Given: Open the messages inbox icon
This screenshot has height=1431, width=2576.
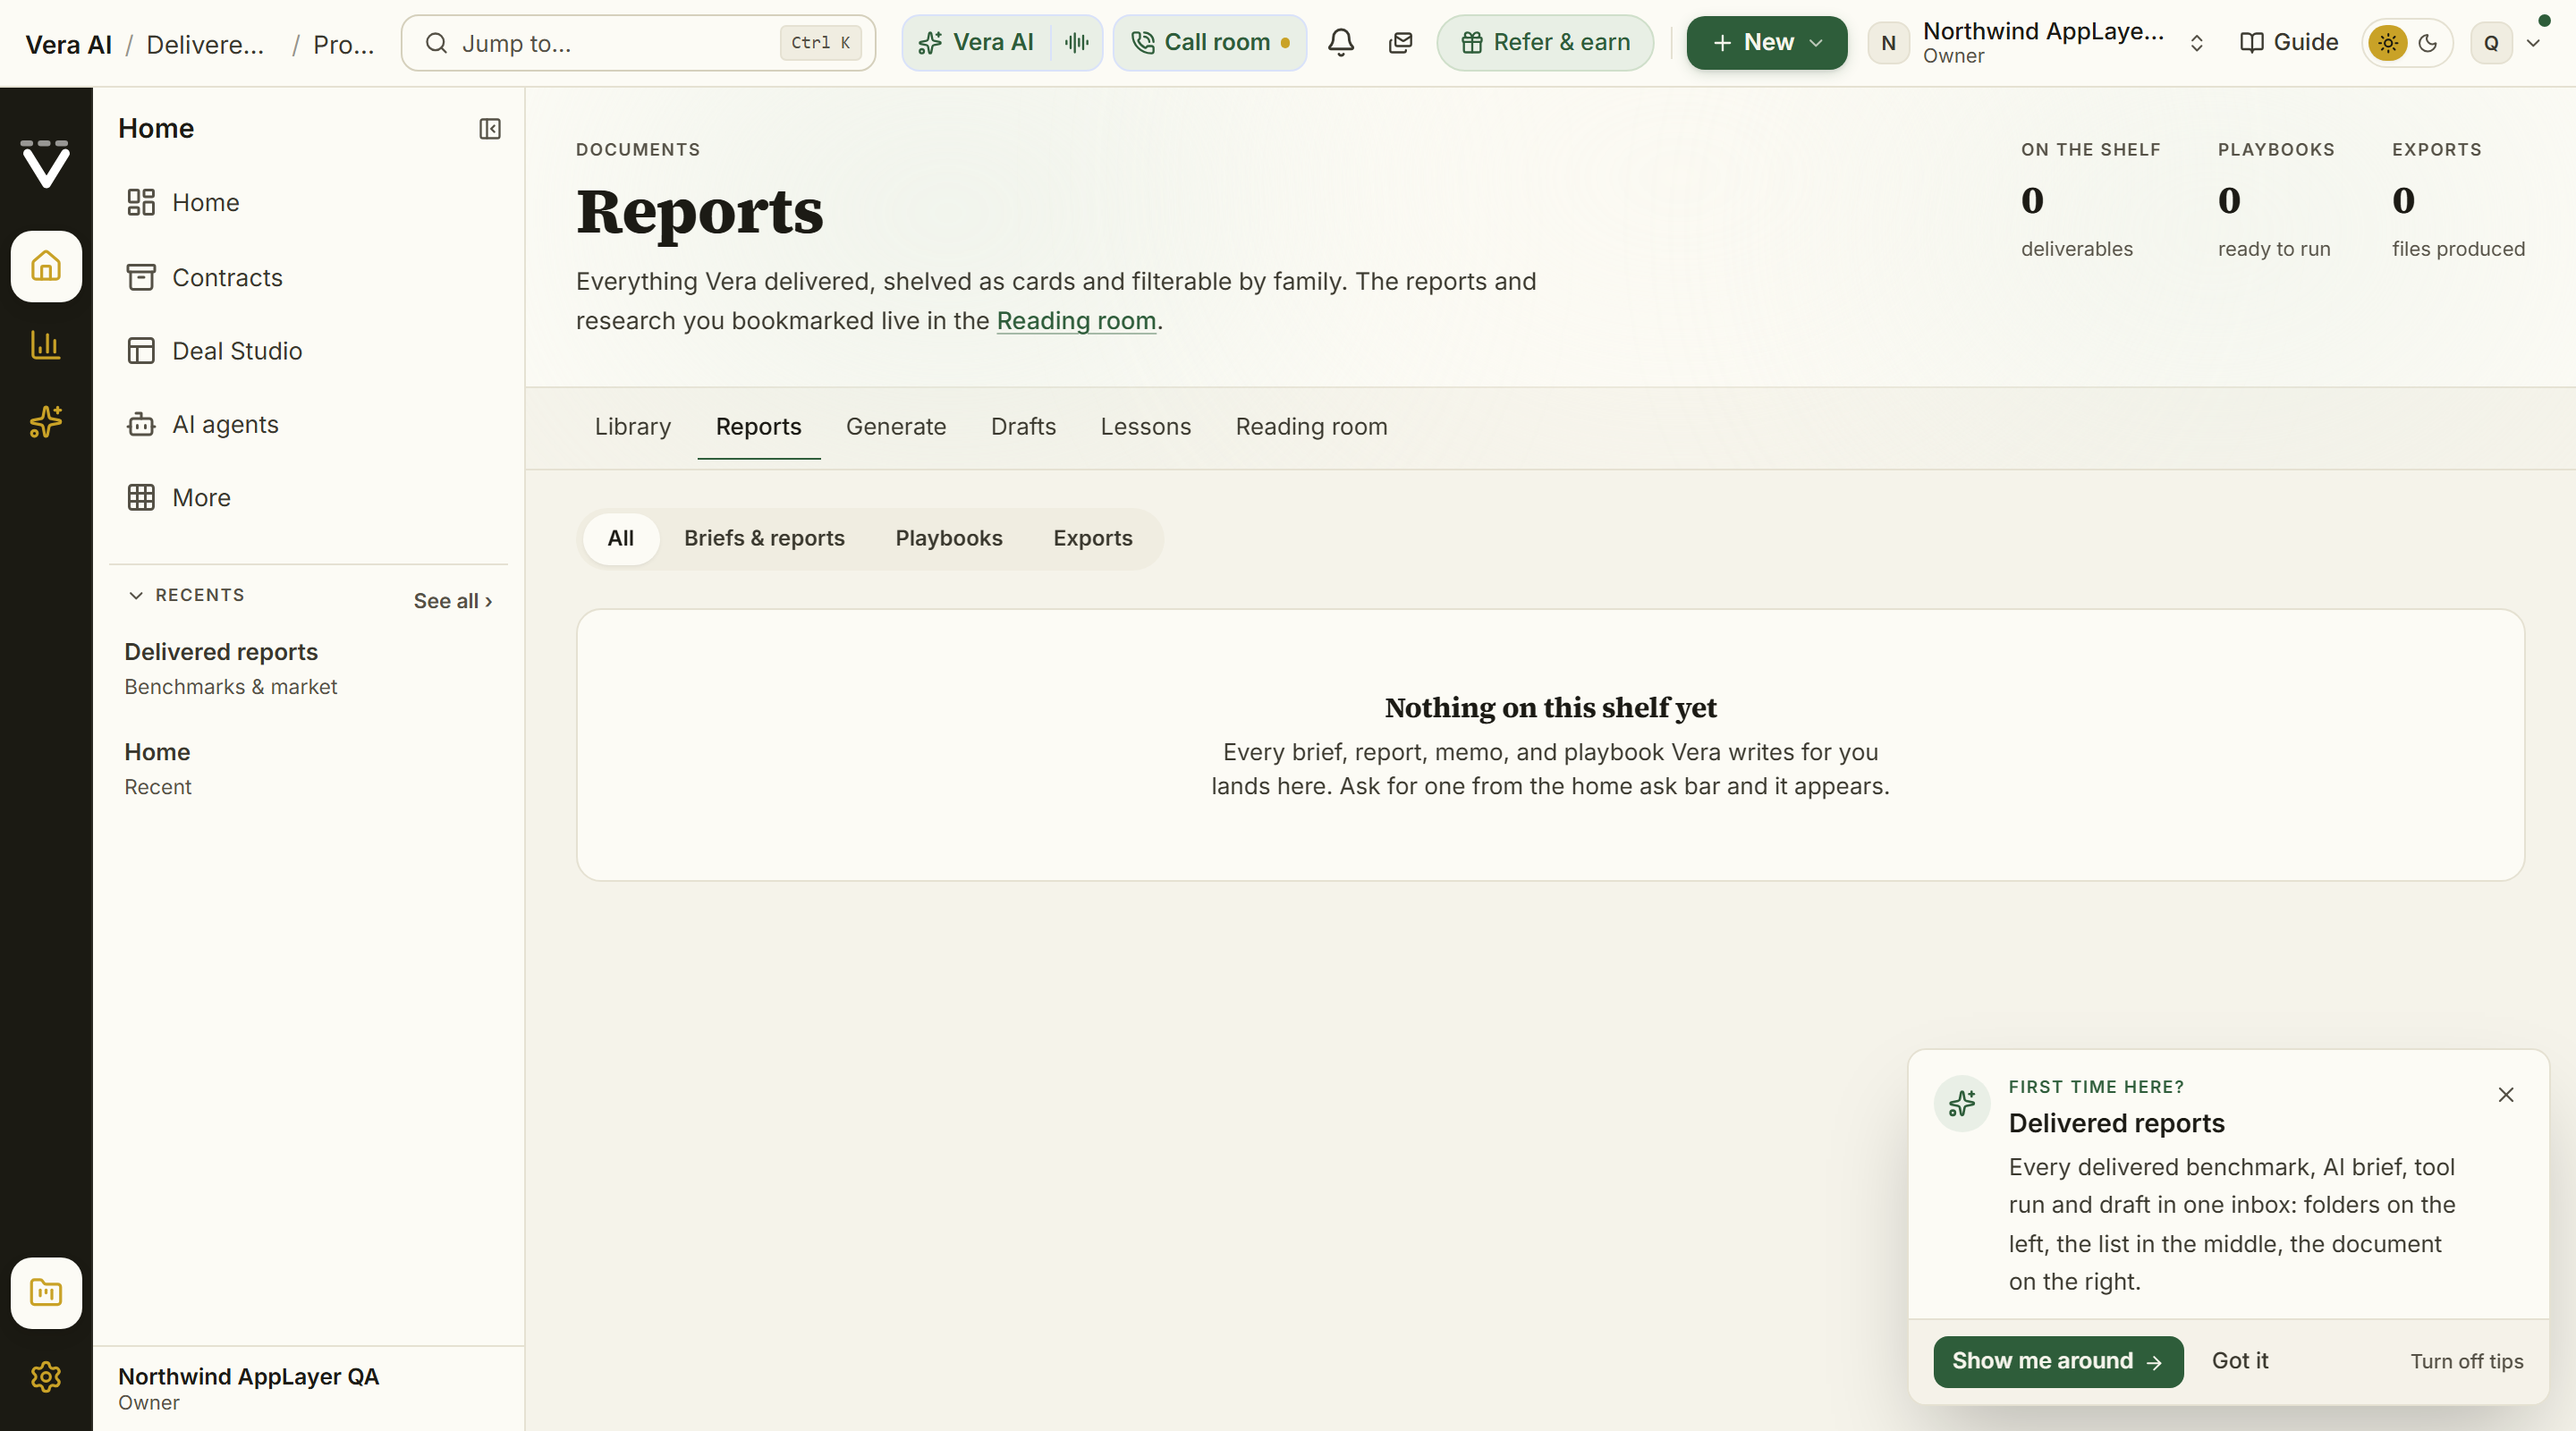Looking at the screenshot, I should pyautogui.click(x=1400, y=43).
